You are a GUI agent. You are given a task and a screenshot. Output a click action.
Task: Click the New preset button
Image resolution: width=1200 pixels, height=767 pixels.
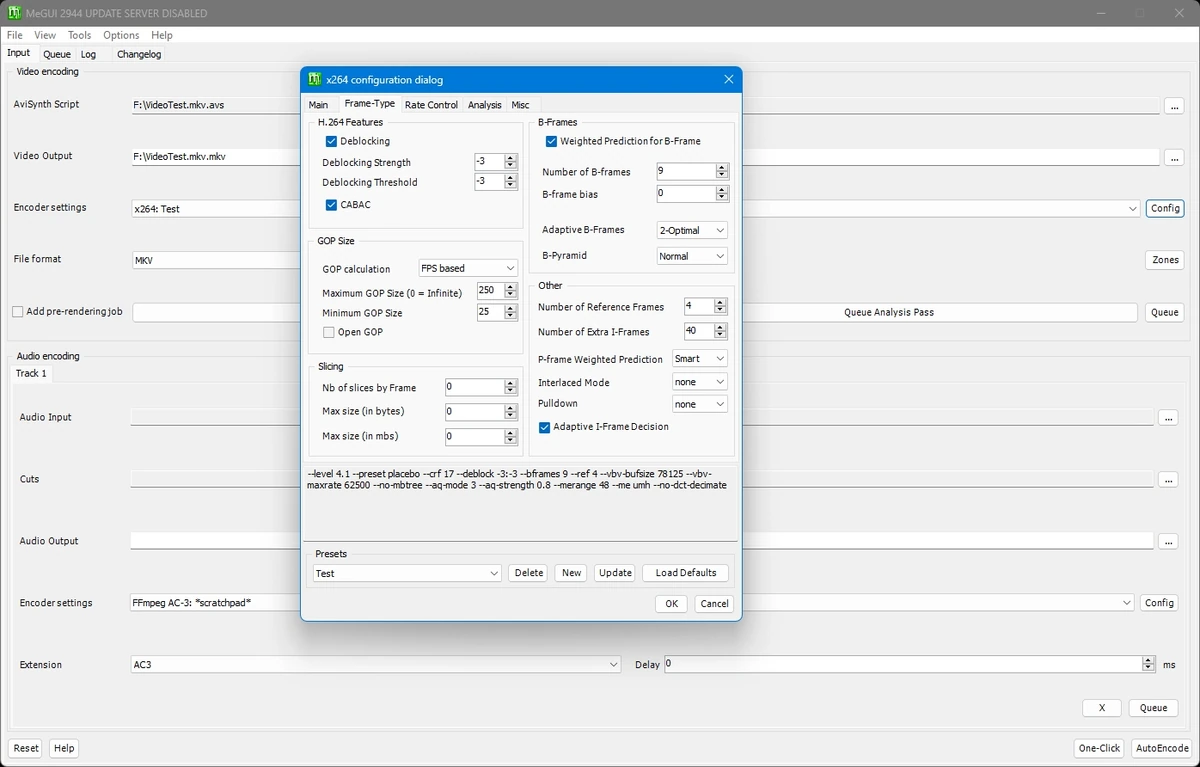point(571,573)
